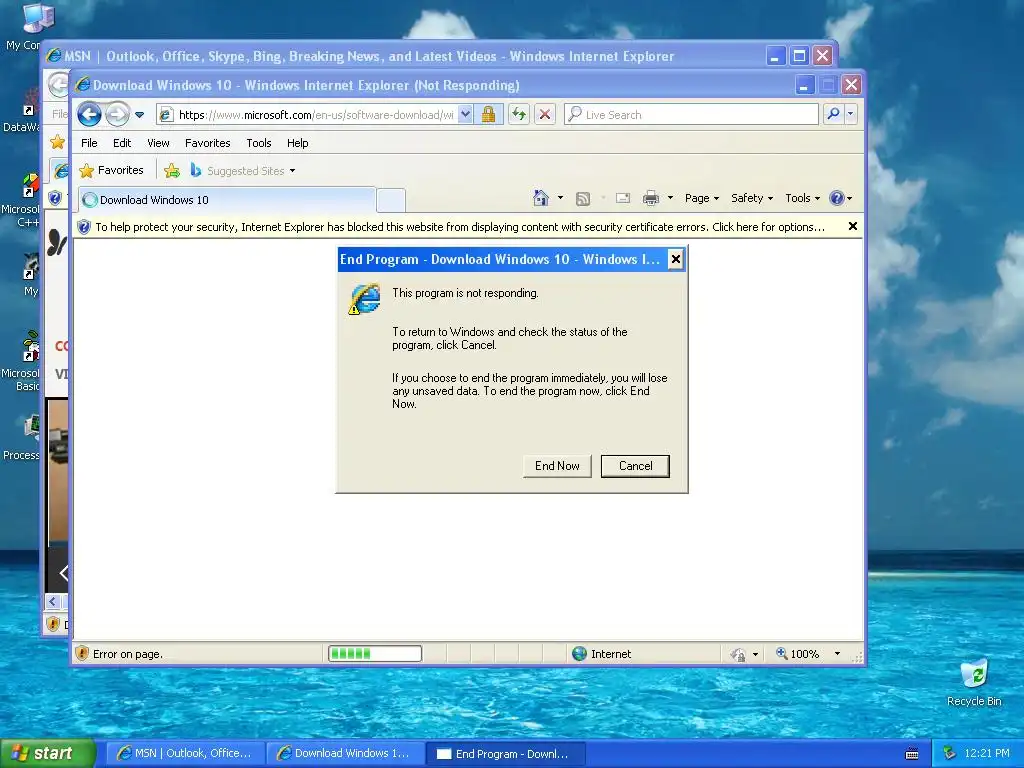Image resolution: width=1024 pixels, height=768 pixels.
Task: Click information bar shield icon
Action: click(84, 227)
